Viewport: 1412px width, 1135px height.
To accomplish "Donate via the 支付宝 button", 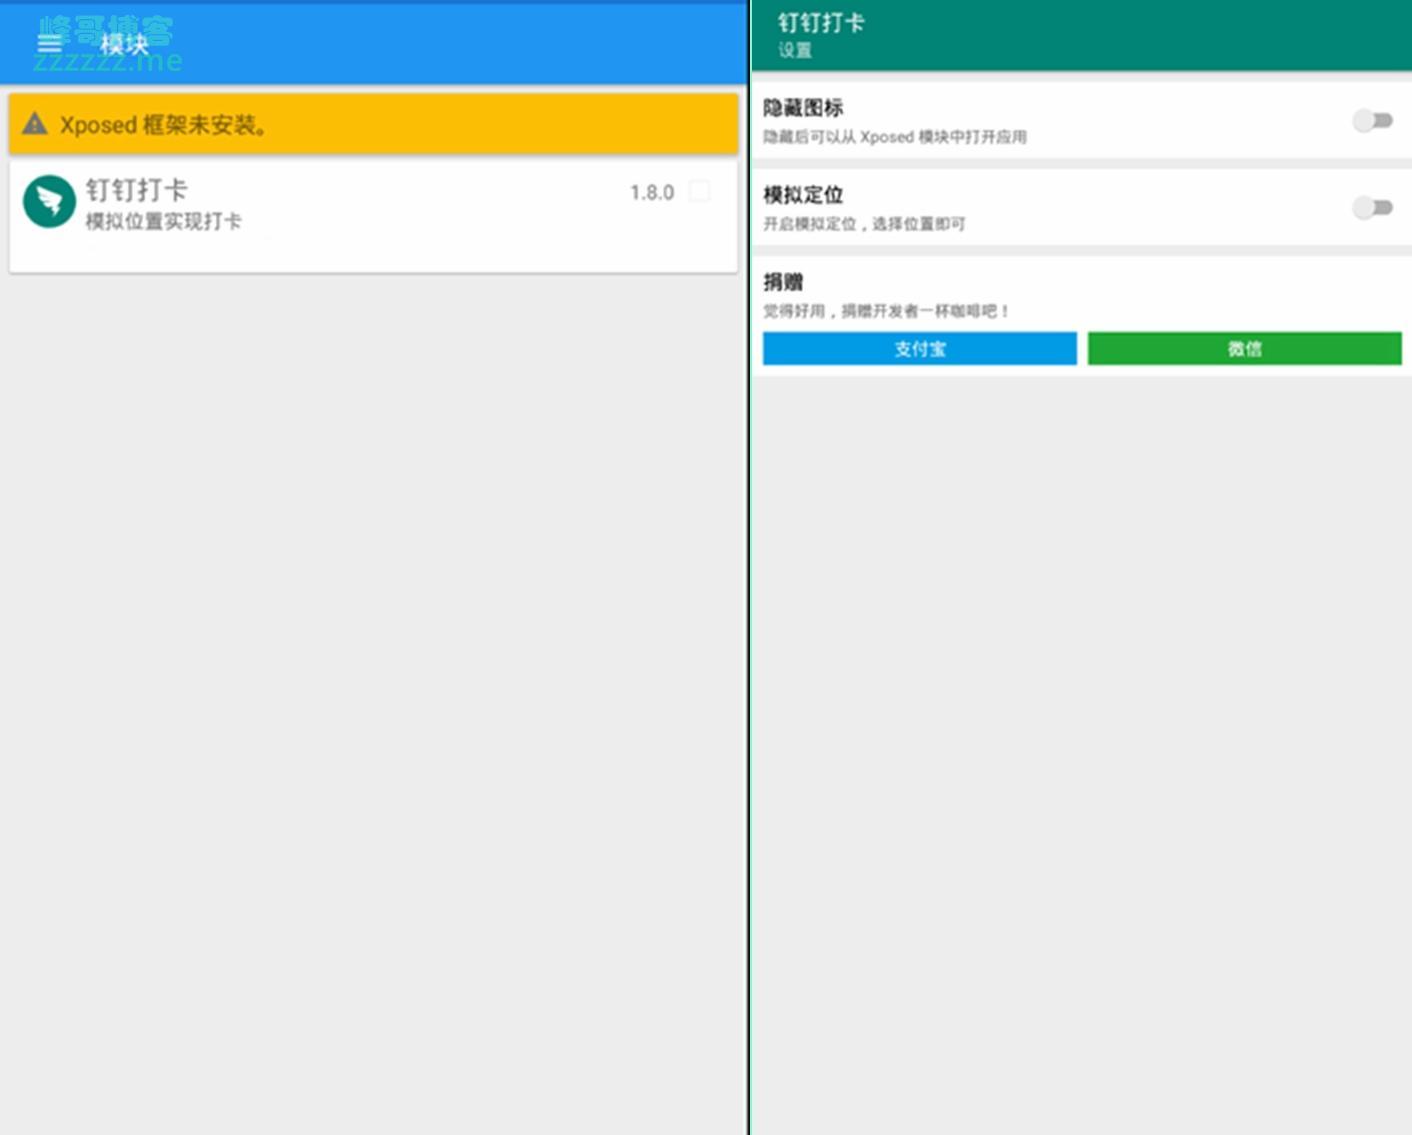I will pyautogui.click(x=919, y=349).
